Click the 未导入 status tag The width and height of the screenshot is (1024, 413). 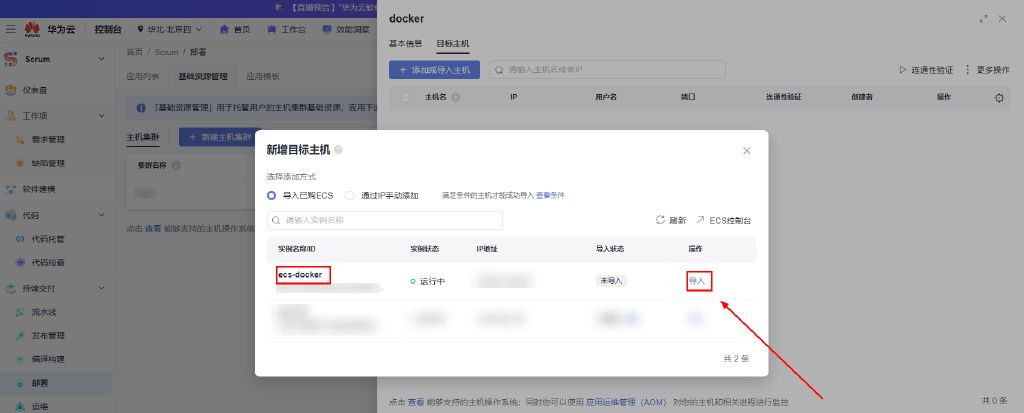click(611, 281)
